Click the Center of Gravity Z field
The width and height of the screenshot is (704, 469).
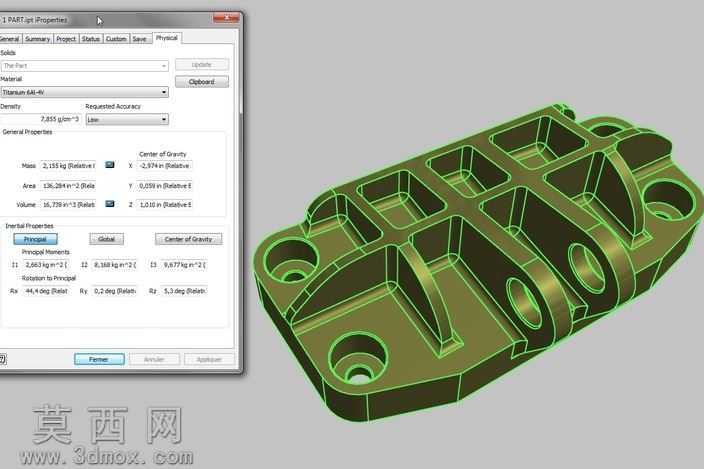[164, 205]
